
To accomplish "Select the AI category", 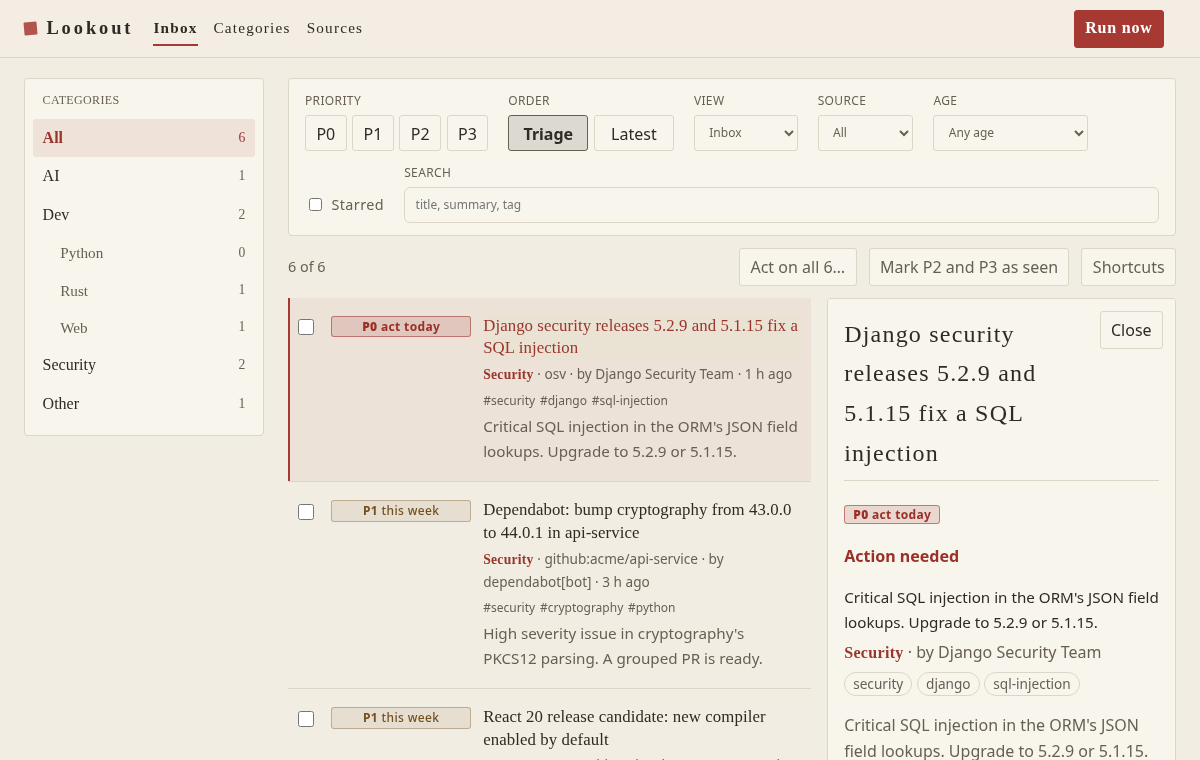I will coord(144,176).
